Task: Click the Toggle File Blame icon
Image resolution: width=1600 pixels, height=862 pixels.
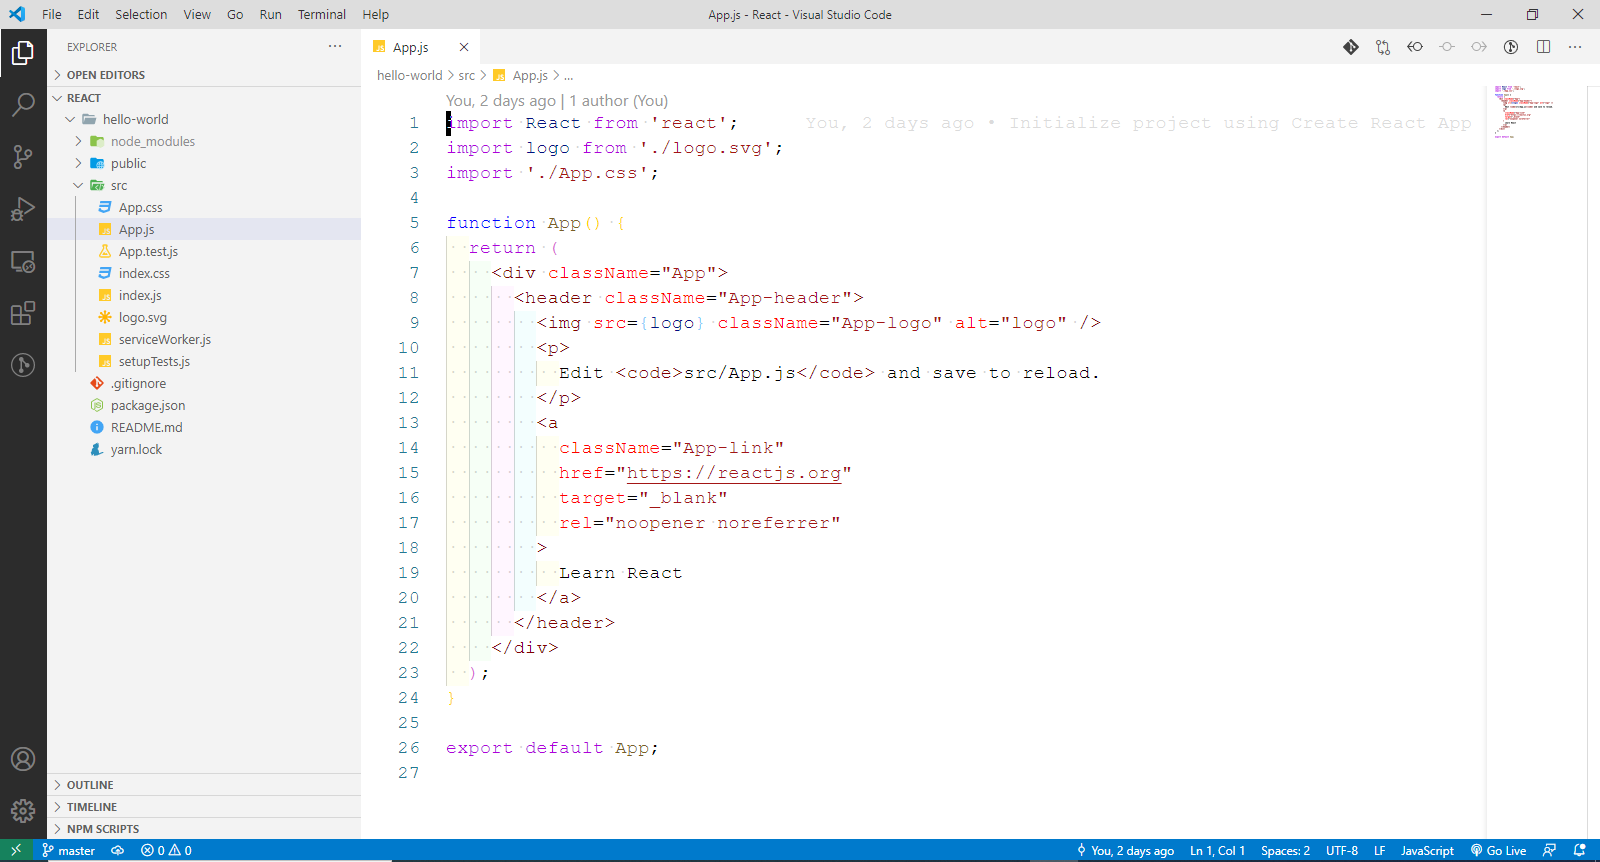Action: click(1511, 47)
